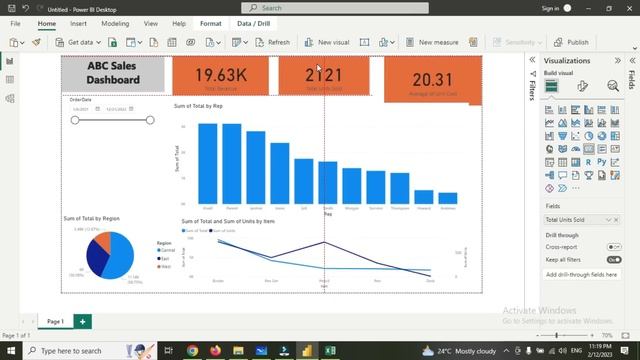Open Quick measure from ribbon

pyautogui.click(x=473, y=42)
